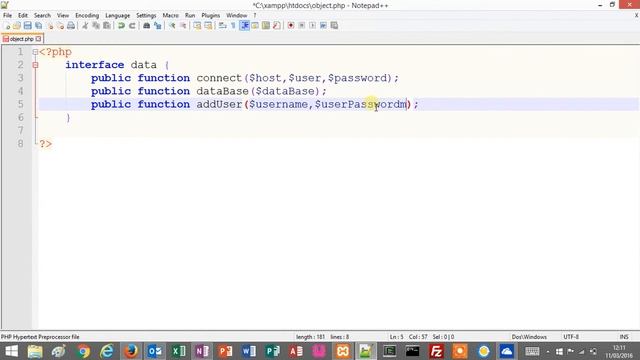Place cursor in the connect function line

point(245,78)
